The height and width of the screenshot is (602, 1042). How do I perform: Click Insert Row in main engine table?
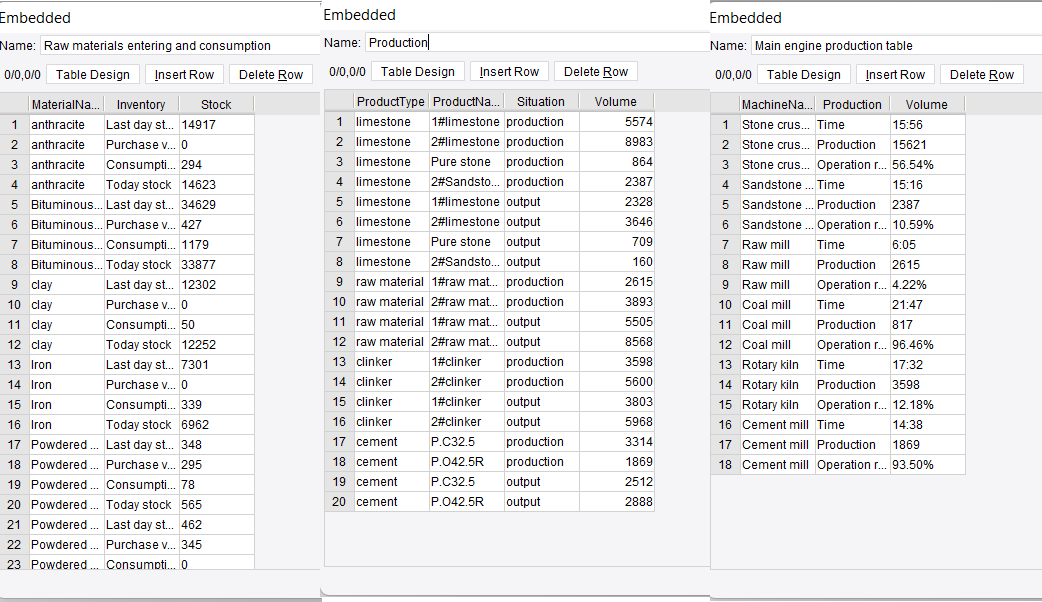[895, 73]
